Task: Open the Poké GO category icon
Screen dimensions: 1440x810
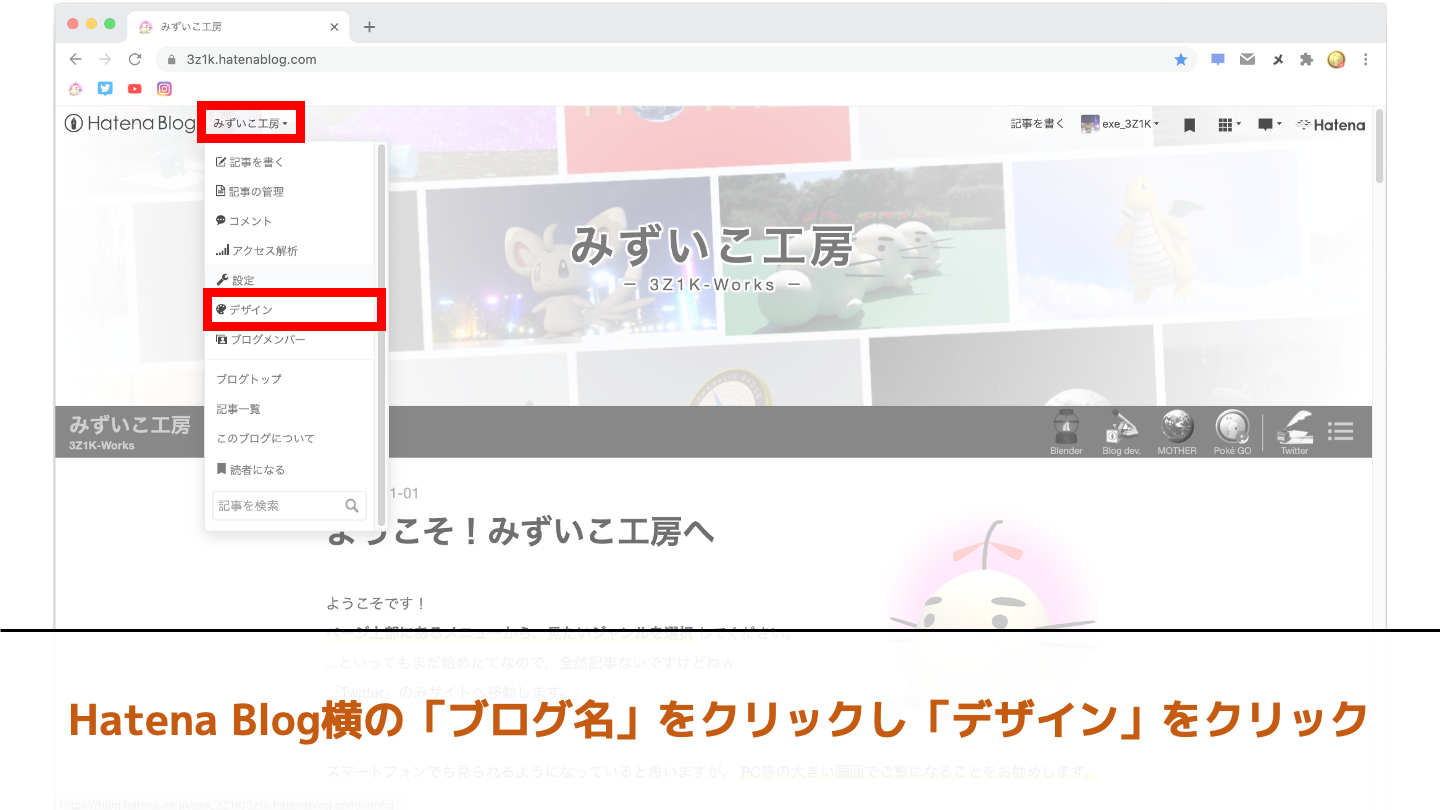Action: (1232, 431)
